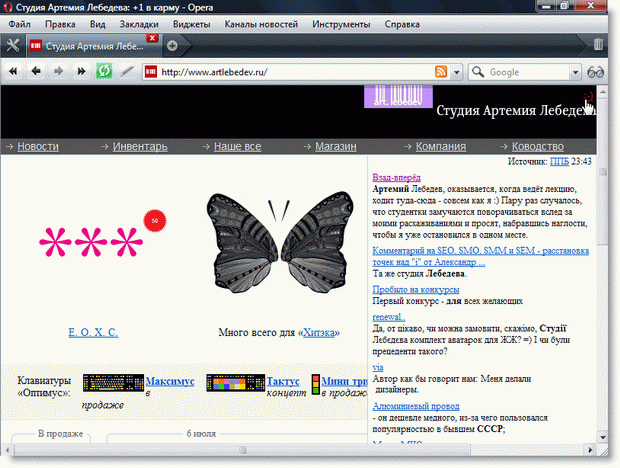The height and width of the screenshot is (468, 620).
Task: Click the Мини три keys thumbnail
Action: [x=316, y=385]
